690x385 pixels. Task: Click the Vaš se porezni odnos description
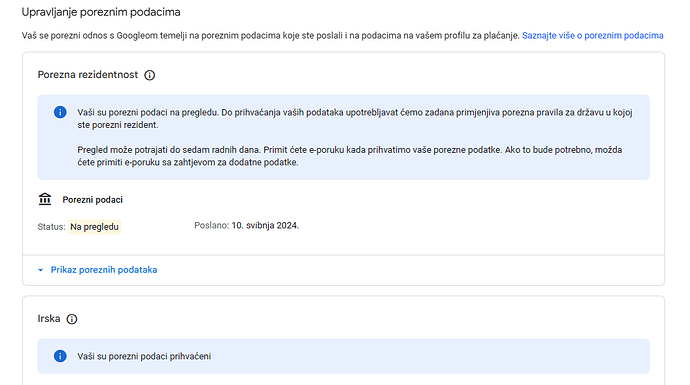(x=271, y=36)
